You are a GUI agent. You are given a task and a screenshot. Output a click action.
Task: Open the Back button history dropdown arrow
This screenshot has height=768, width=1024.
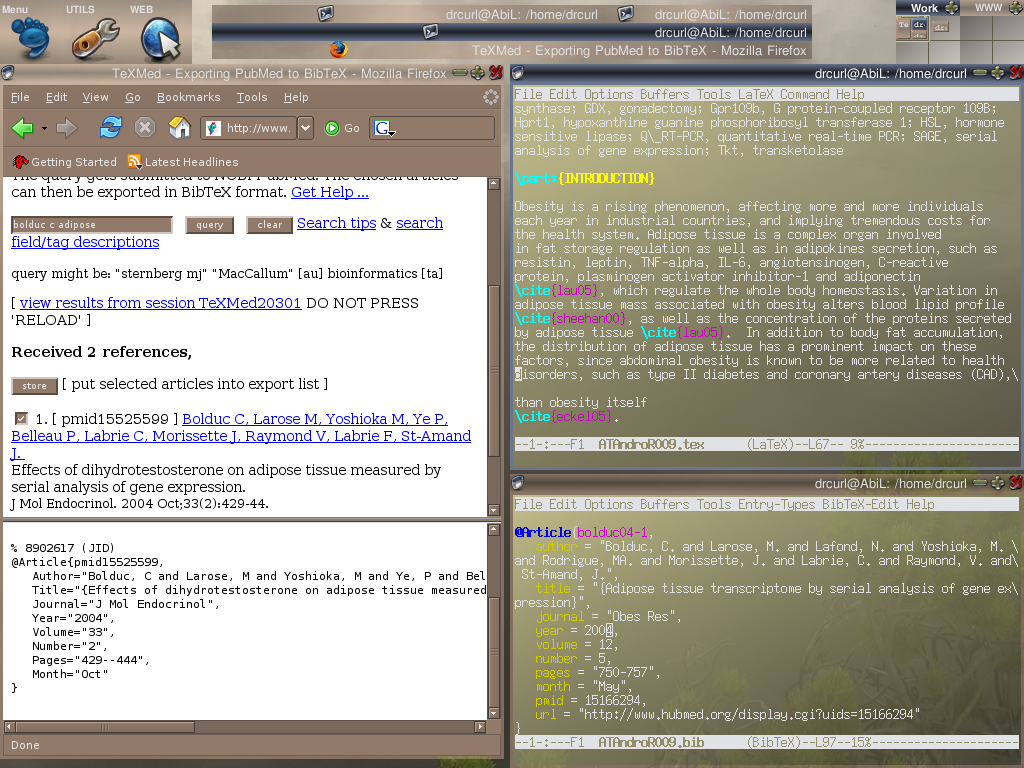[x=43, y=128]
